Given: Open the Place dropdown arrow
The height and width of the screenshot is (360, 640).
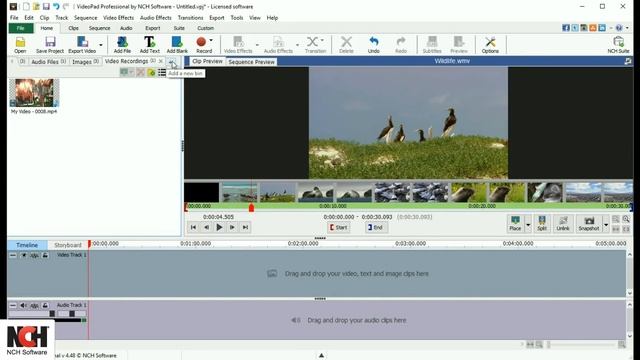Looking at the screenshot, I should (528, 224).
